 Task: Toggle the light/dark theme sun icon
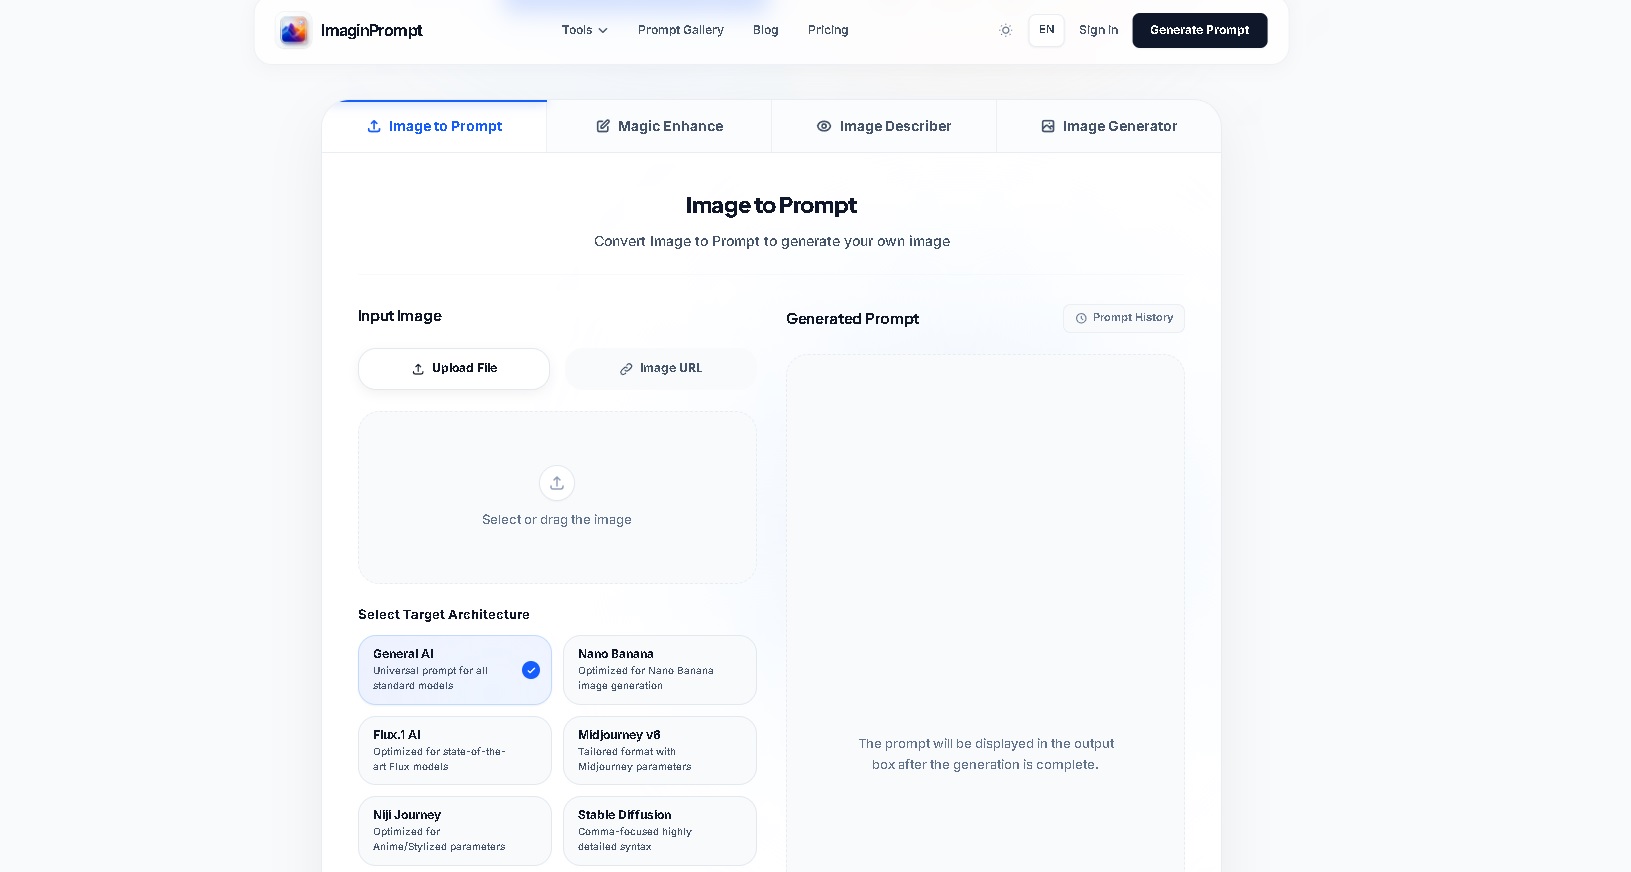pos(1006,31)
